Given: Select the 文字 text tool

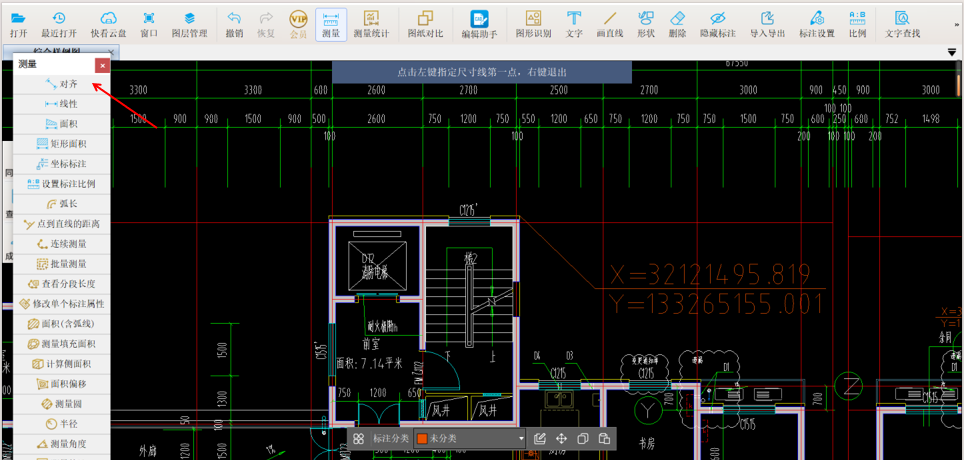Looking at the screenshot, I should pyautogui.click(x=574, y=25).
